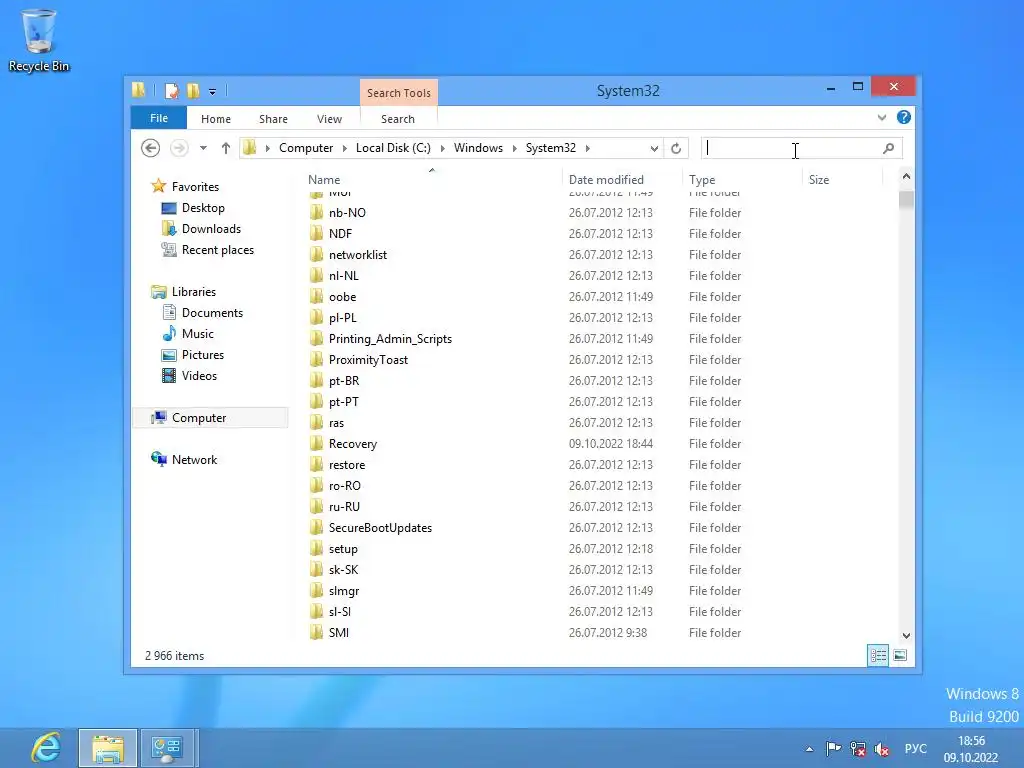Go up one folder level
Viewport: 1024px width, 768px height.
tap(225, 148)
